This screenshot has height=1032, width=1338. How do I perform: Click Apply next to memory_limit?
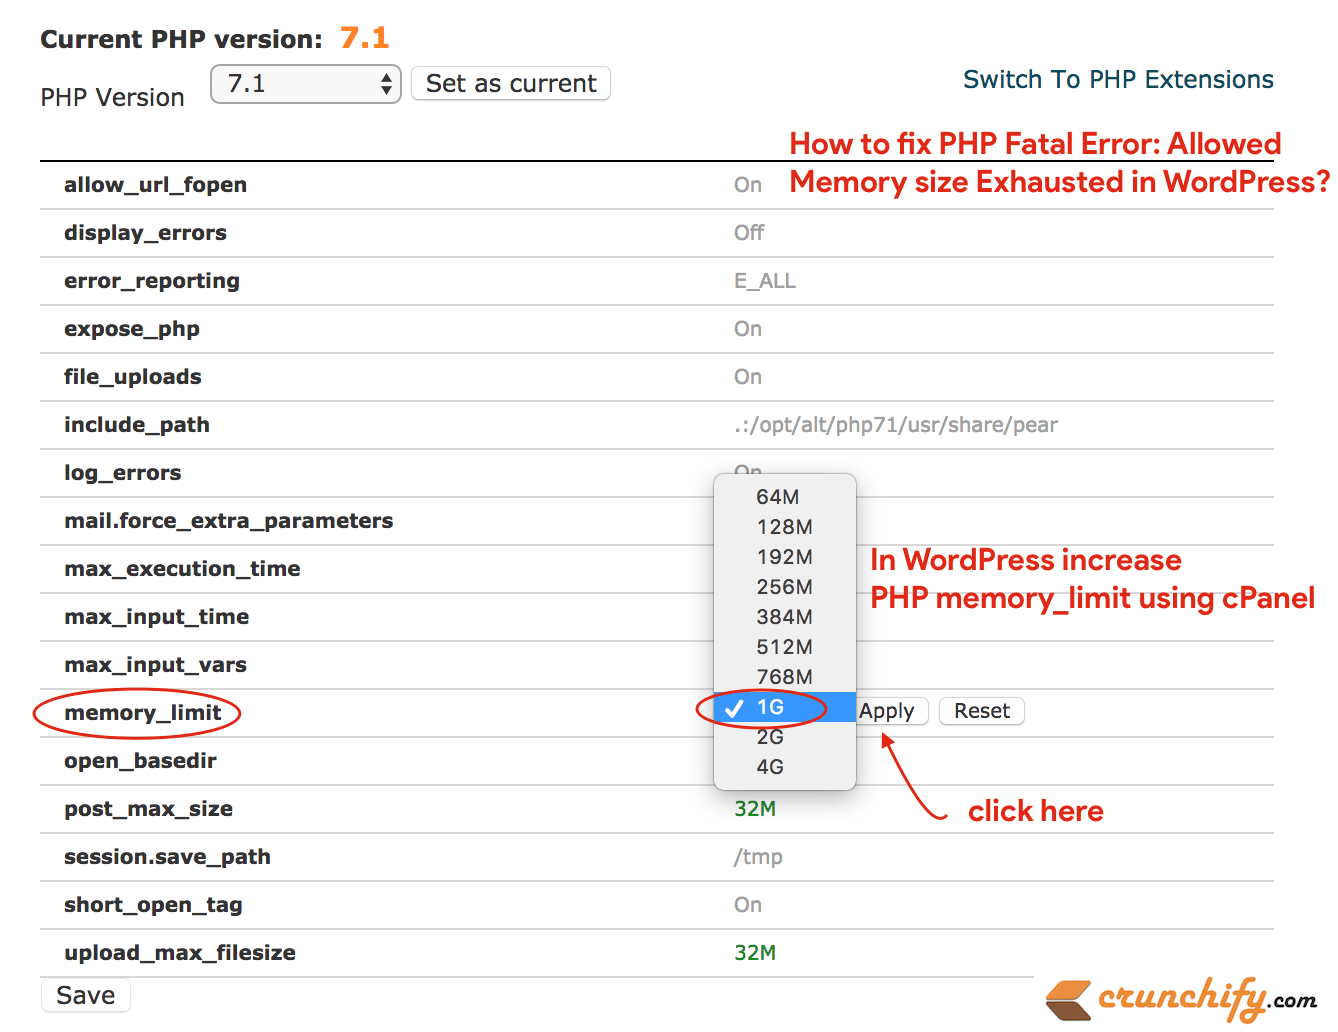point(892,711)
